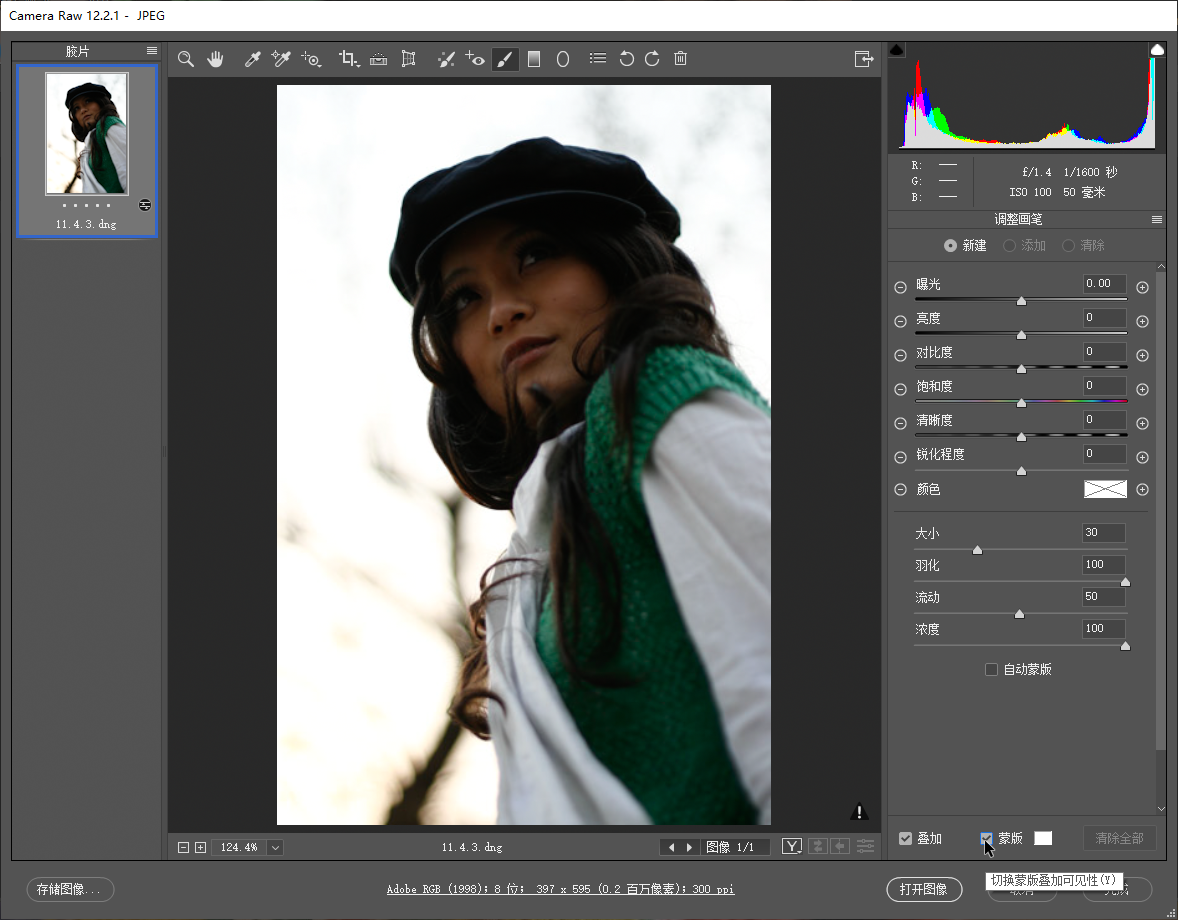This screenshot has height=920, width=1178.
Task: Open the 调整画笔 panel options menu
Action: coord(1157,220)
